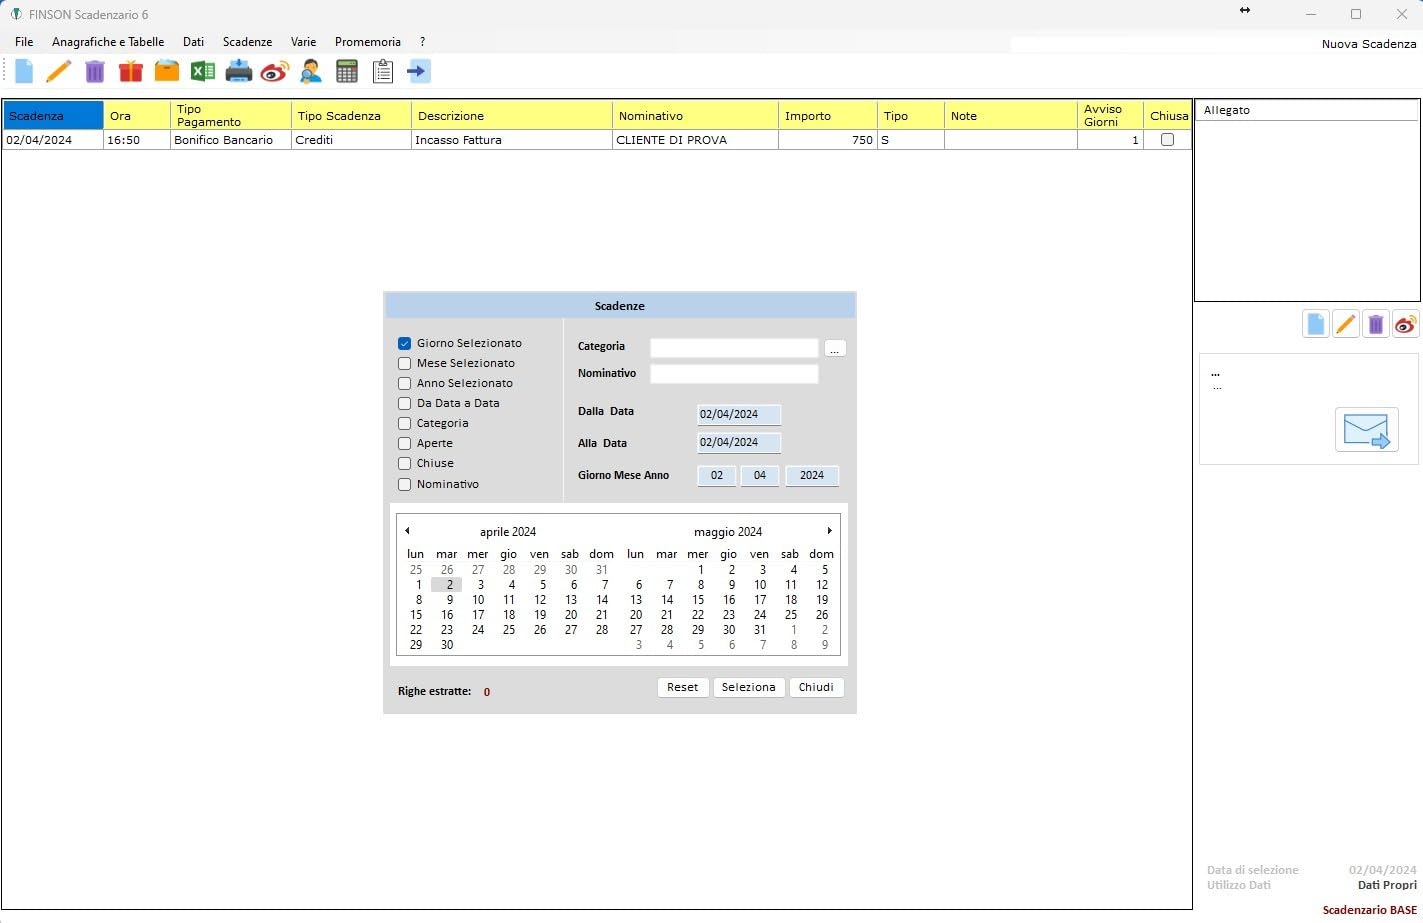Image resolution: width=1423 pixels, height=923 pixels.
Task: Open the calculator toolbar icon
Action: point(347,71)
